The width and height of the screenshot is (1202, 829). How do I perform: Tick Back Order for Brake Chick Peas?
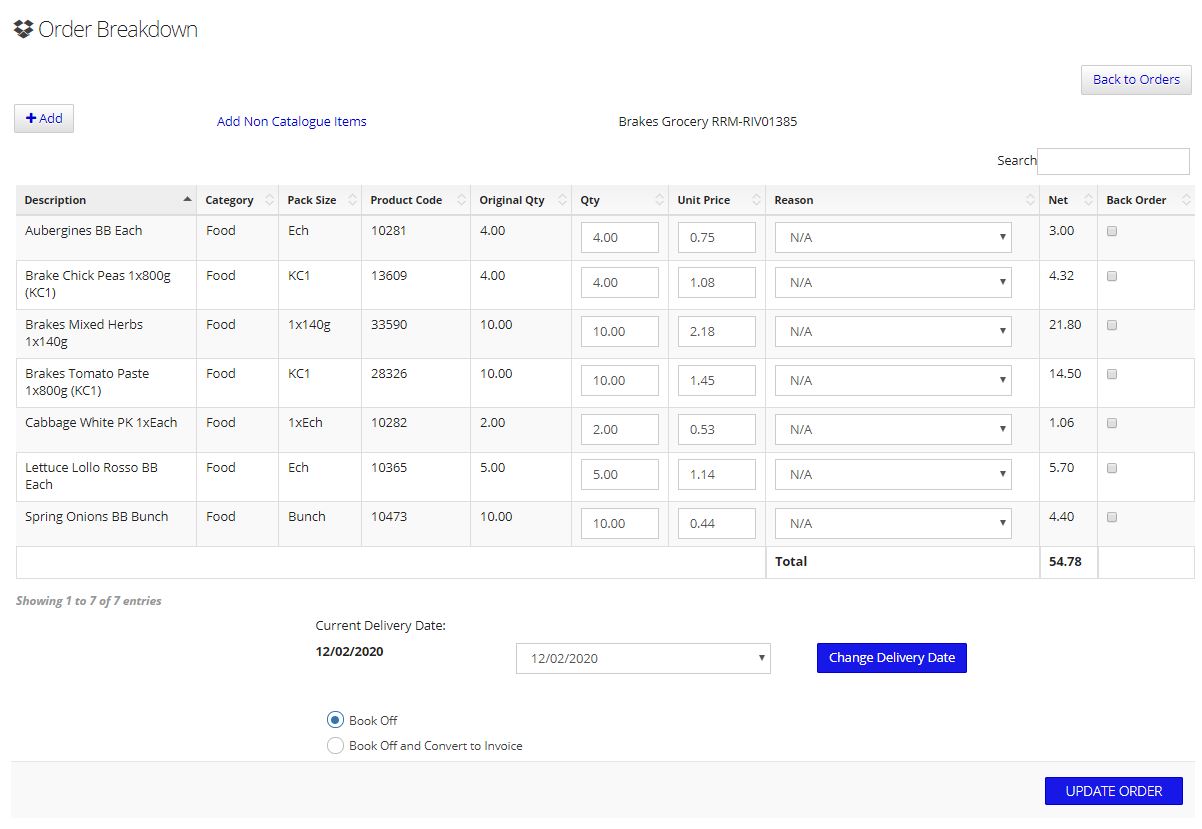point(1111,276)
